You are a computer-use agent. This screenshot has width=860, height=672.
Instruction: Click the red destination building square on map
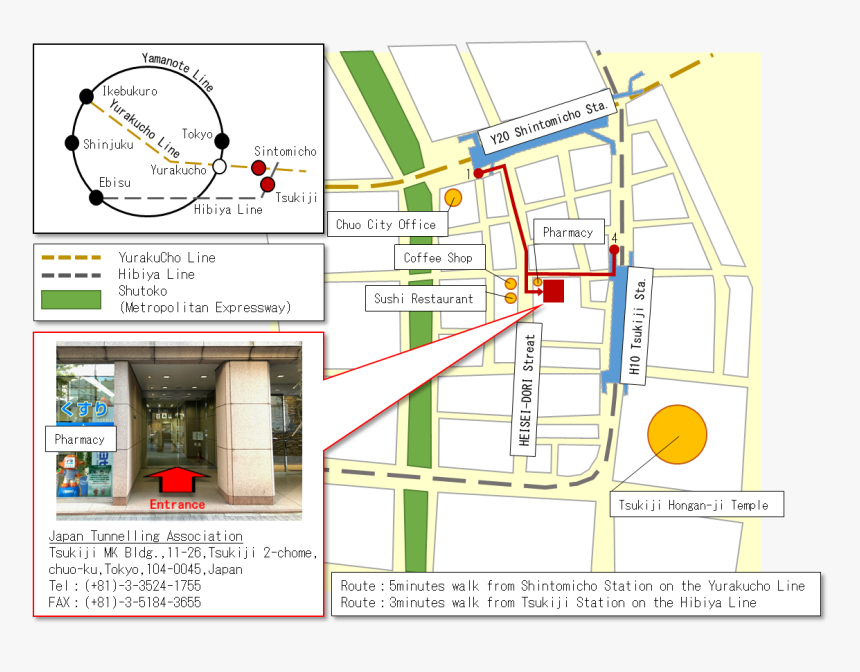click(x=553, y=291)
